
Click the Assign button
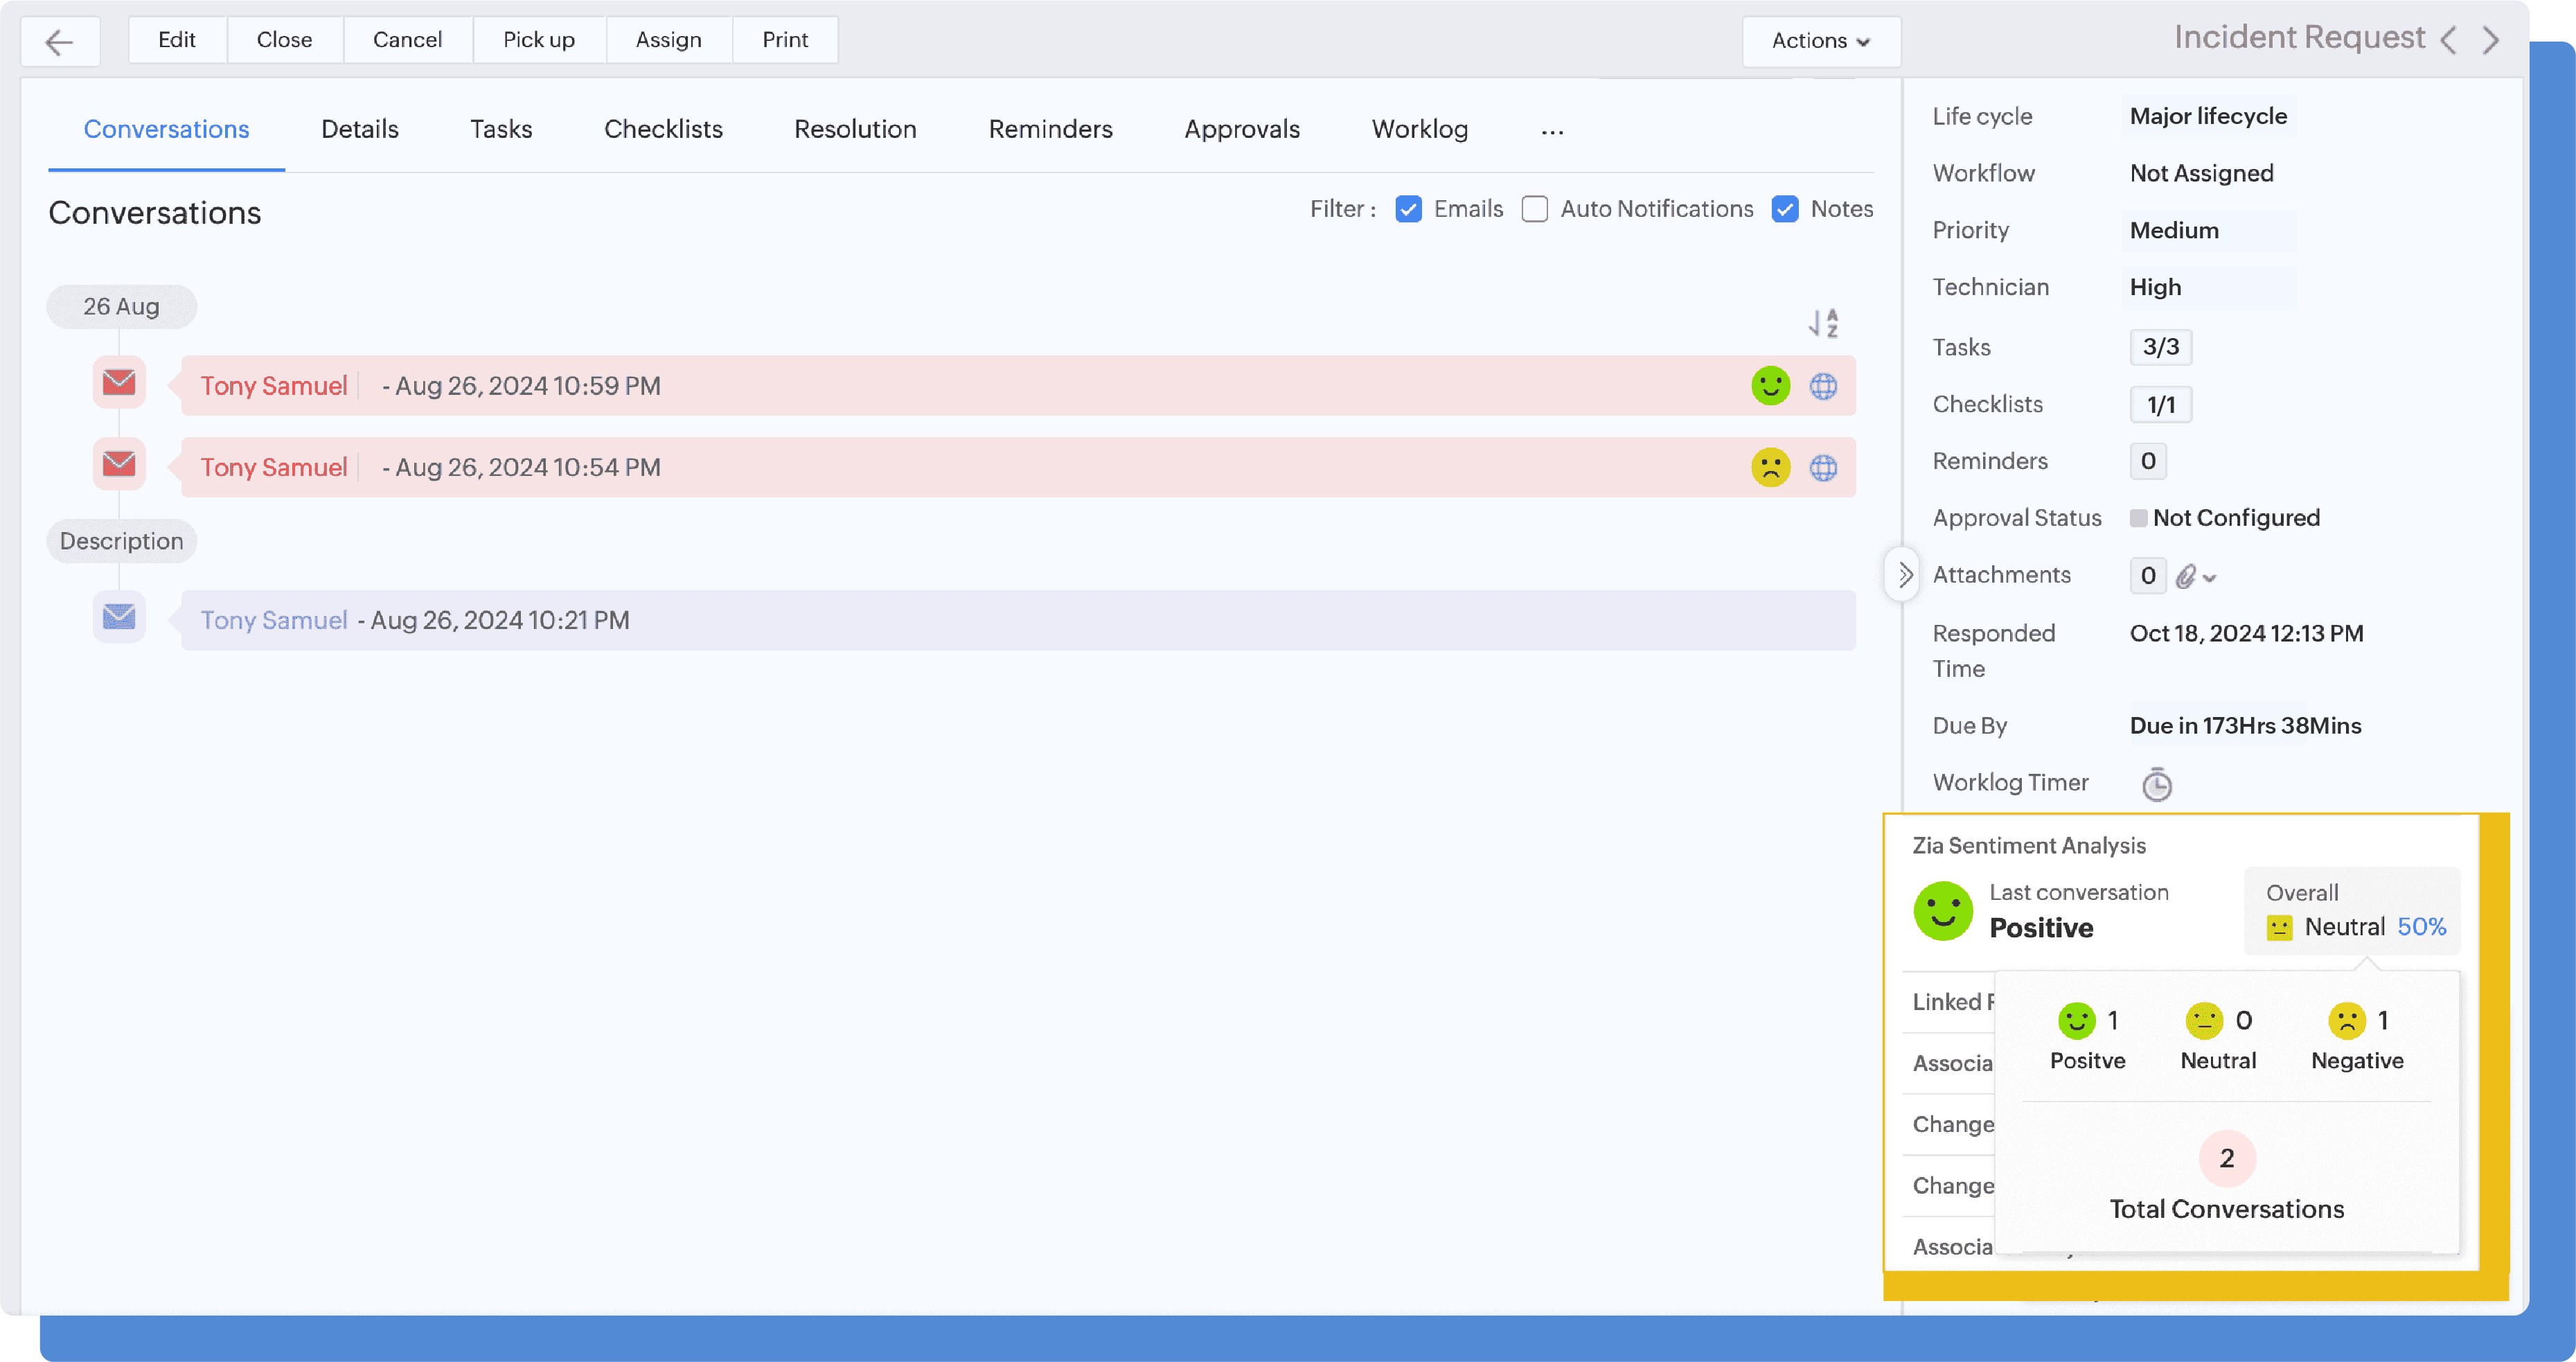point(668,40)
